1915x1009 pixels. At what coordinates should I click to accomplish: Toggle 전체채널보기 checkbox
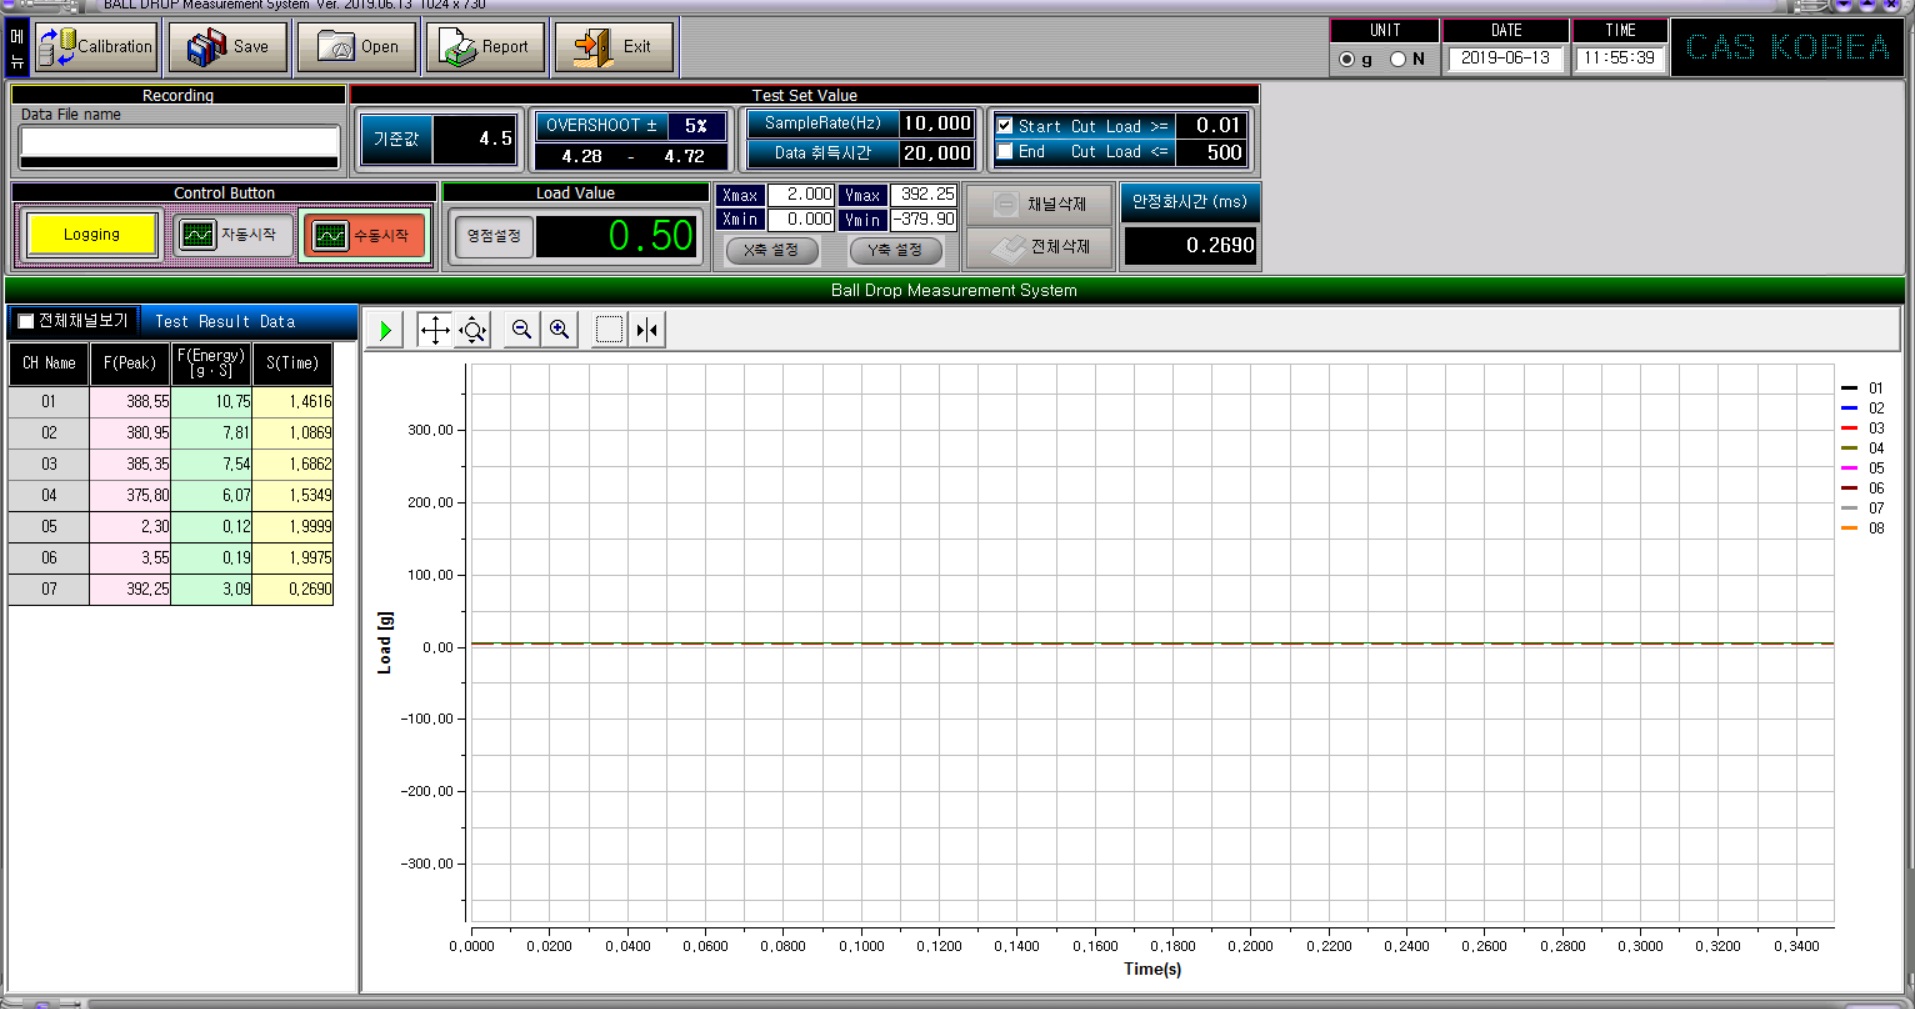click(26, 321)
